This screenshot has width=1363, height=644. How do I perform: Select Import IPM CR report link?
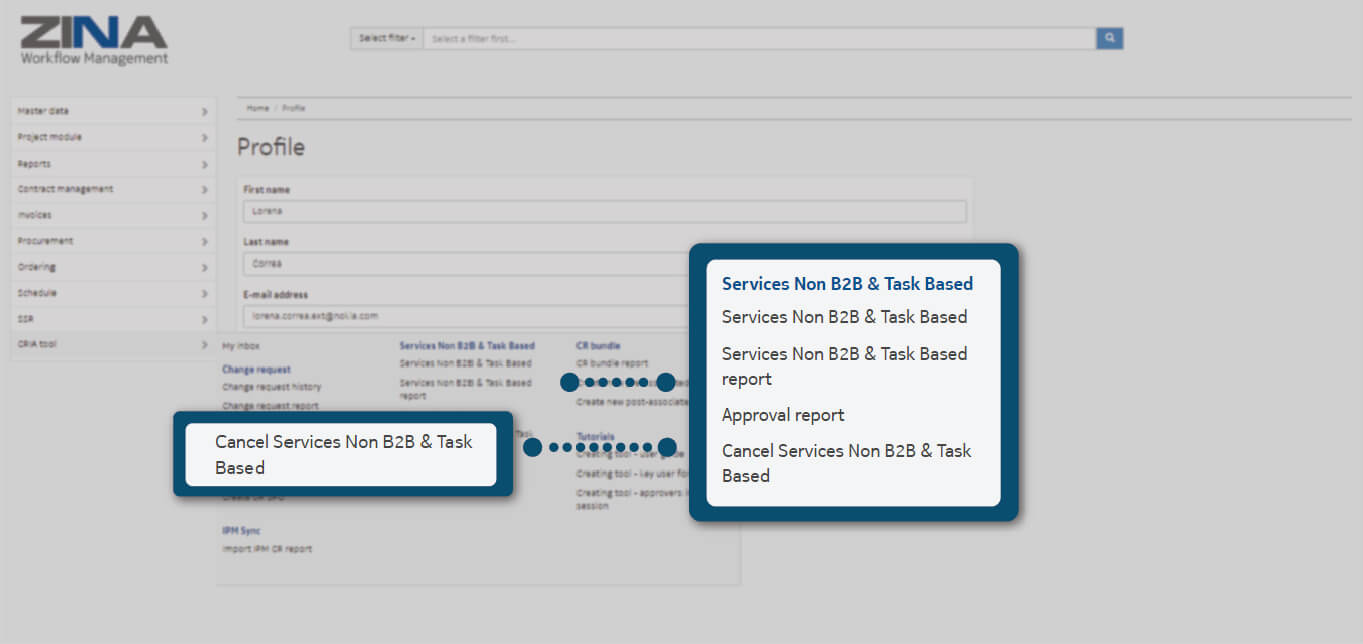click(x=266, y=549)
